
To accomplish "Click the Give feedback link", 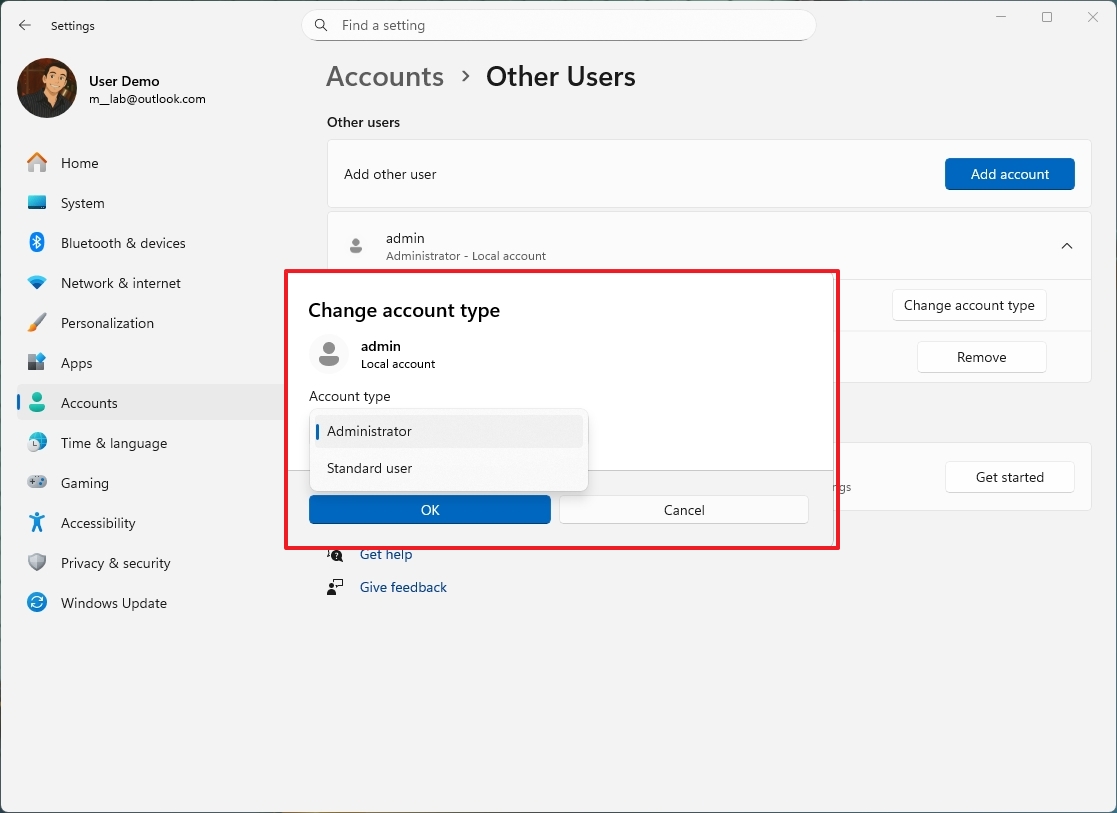I will tap(403, 587).
